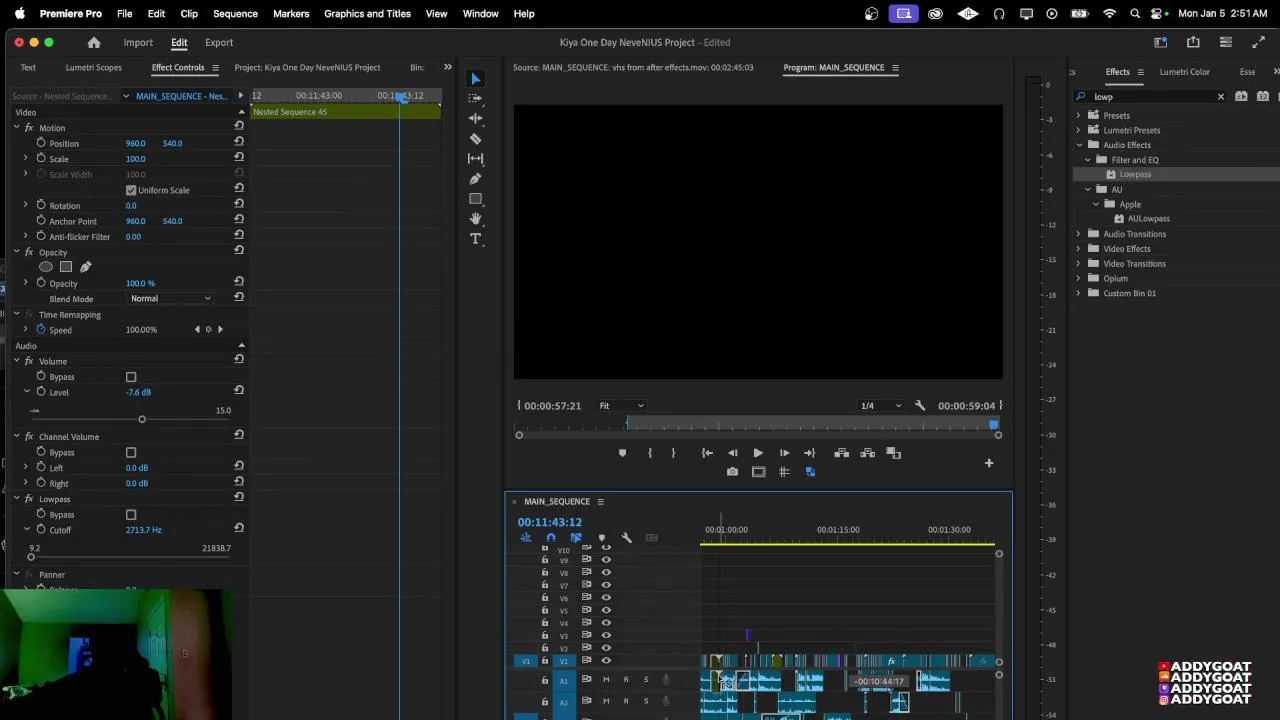Enable Volume Bypass checkbox
1280x720 pixels.
pyautogui.click(x=131, y=377)
